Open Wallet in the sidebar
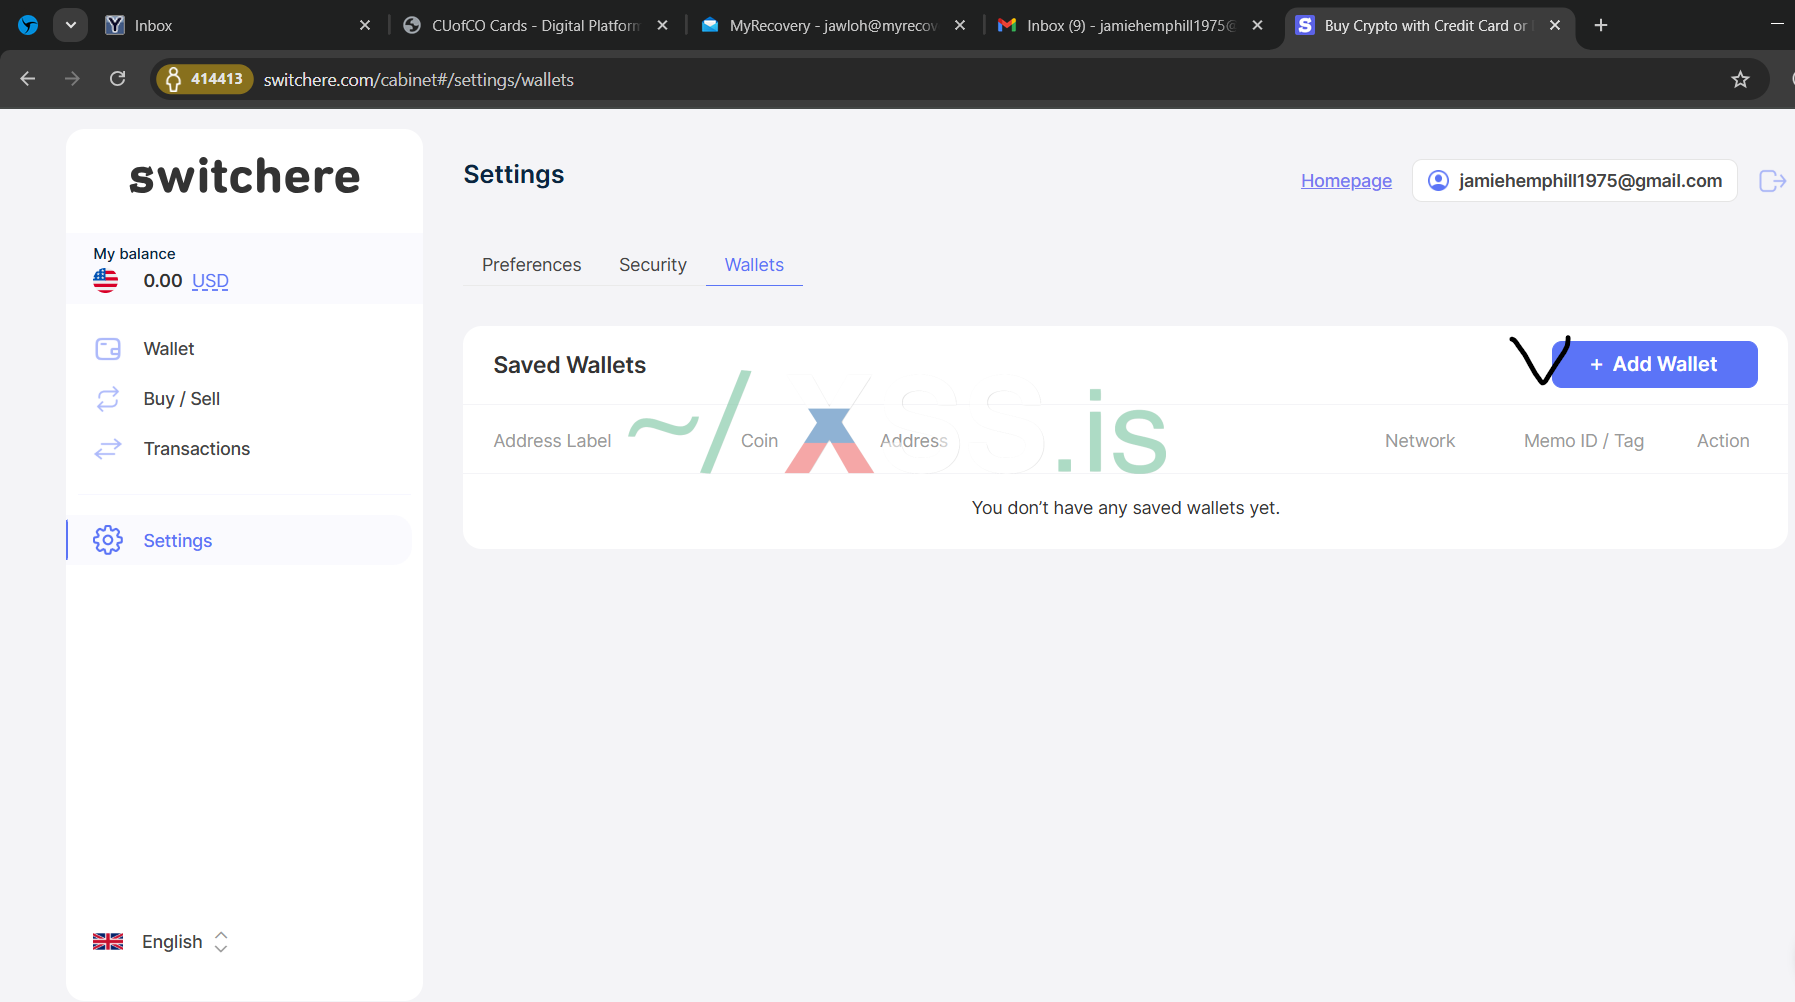The height and width of the screenshot is (1002, 1795). tap(169, 349)
